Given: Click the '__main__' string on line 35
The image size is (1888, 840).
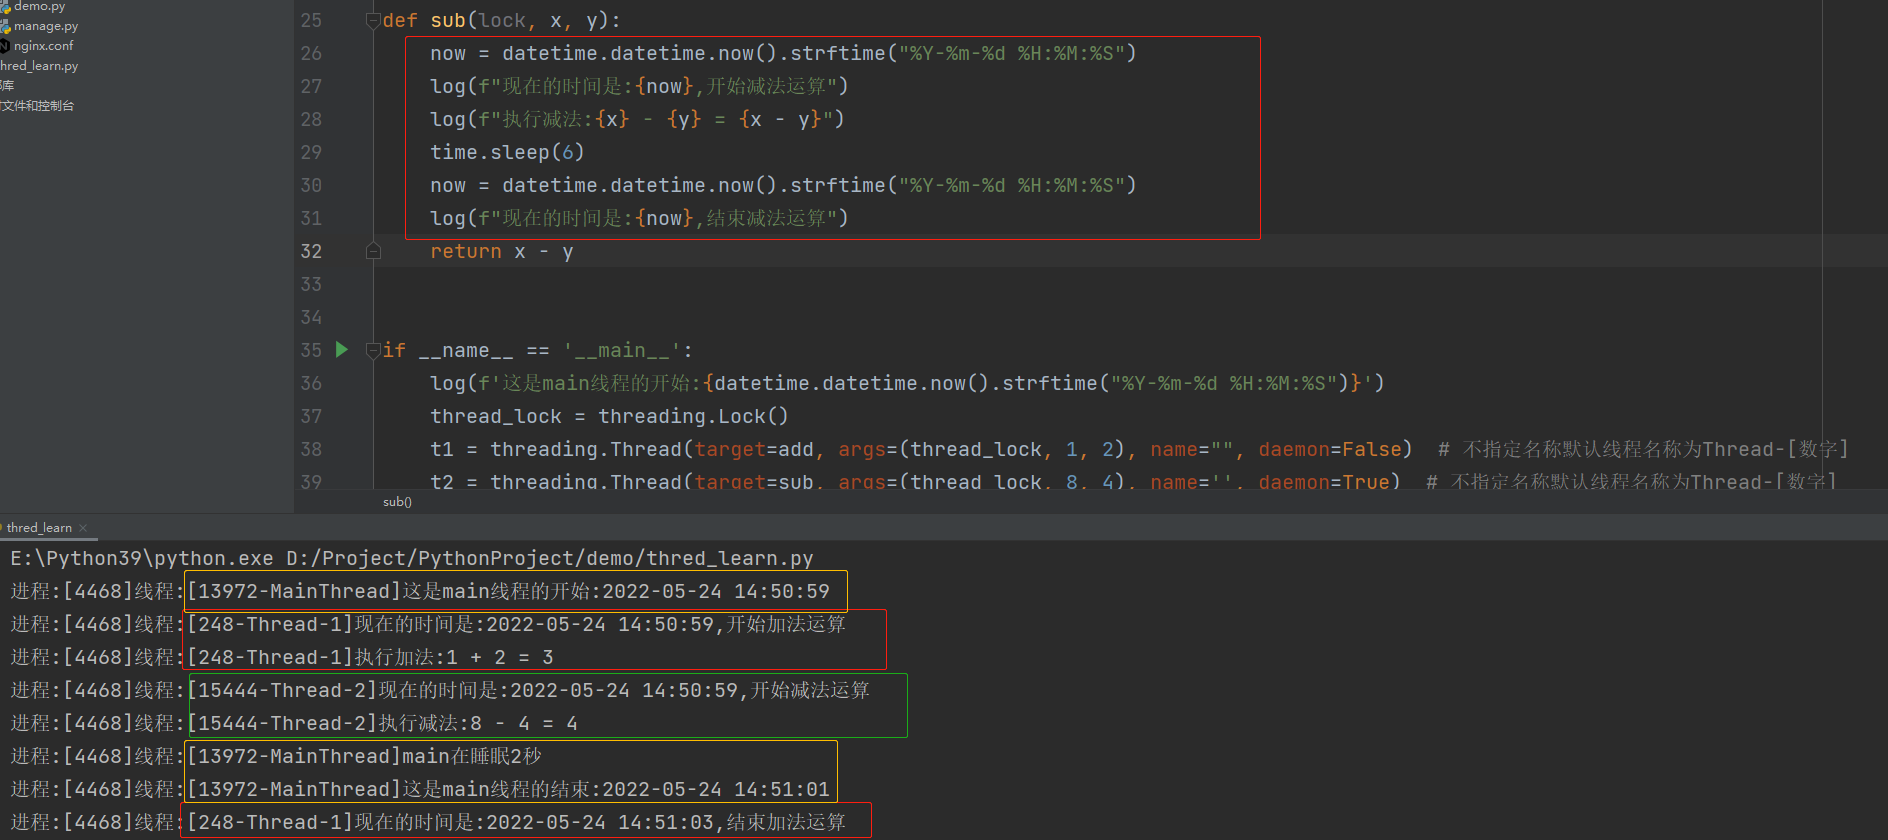Looking at the screenshot, I should [621, 350].
